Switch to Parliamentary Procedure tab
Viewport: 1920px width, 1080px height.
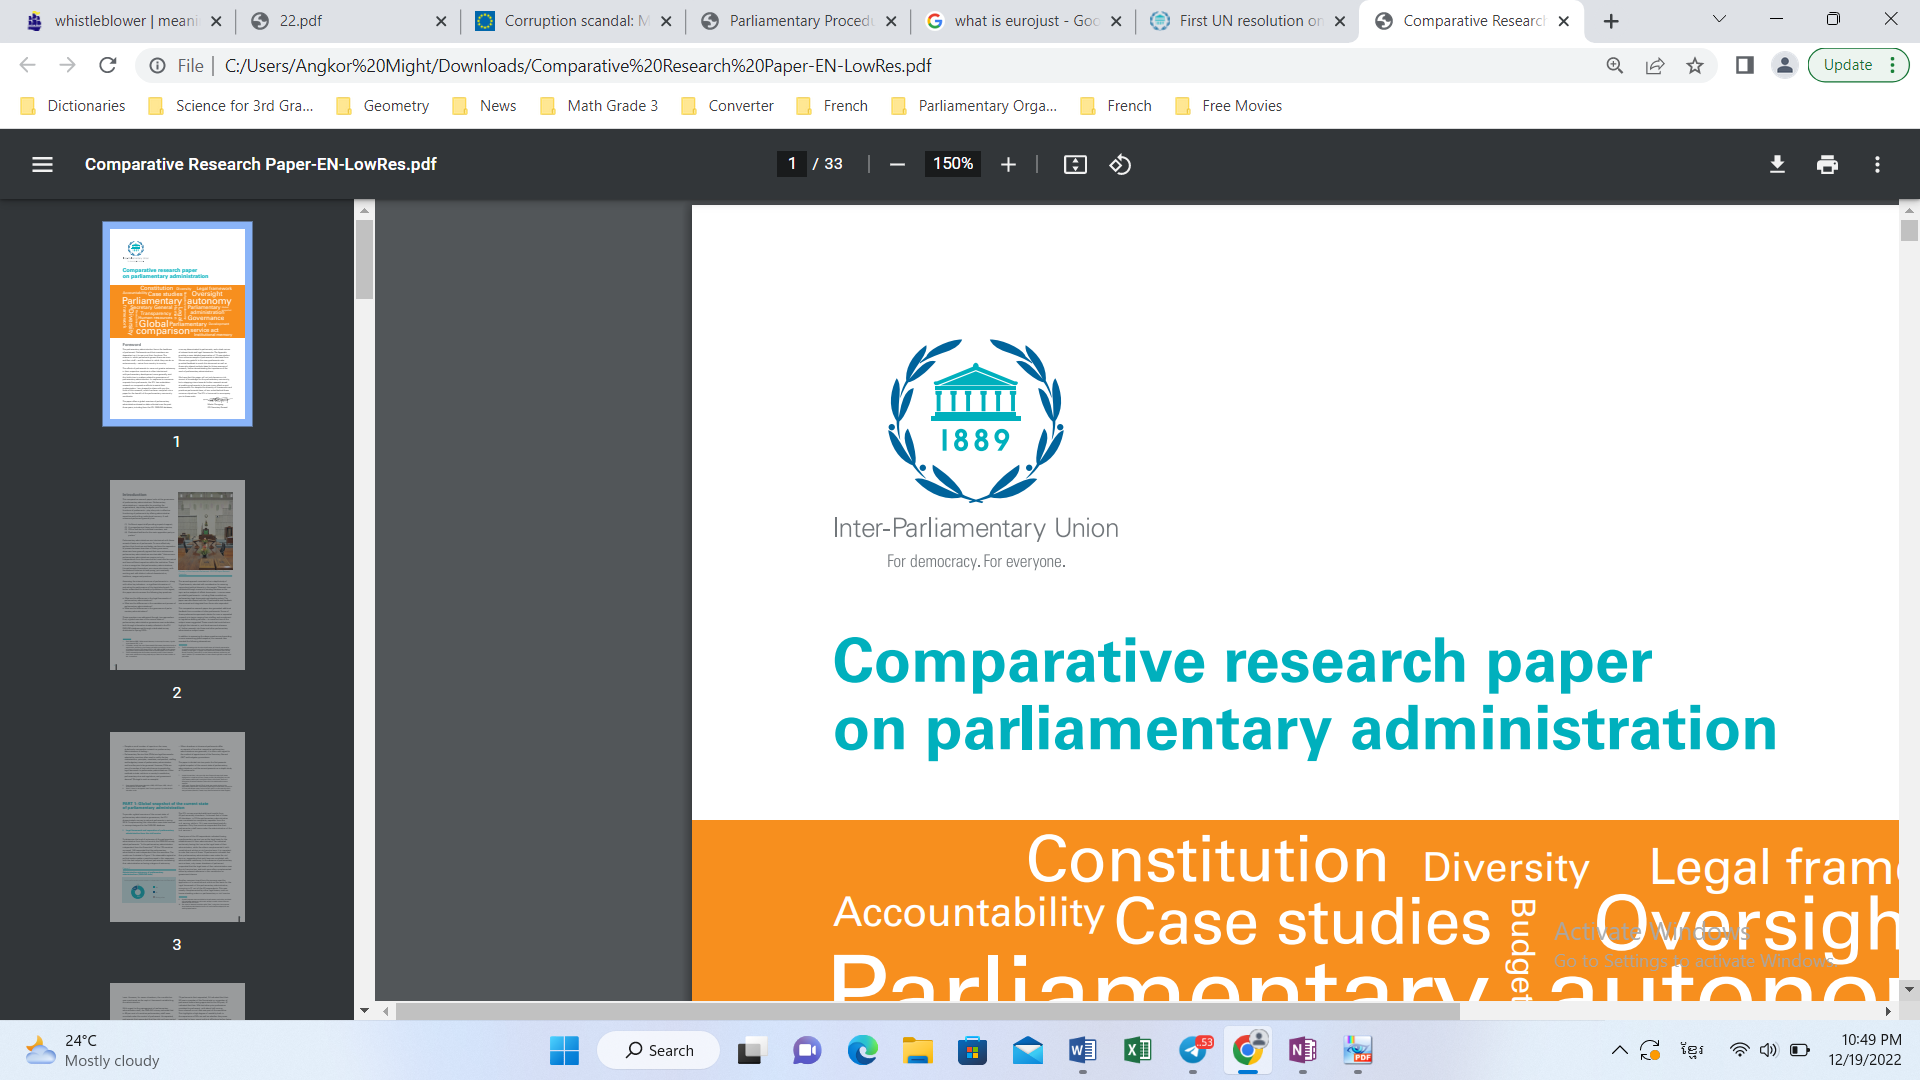pyautogui.click(x=798, y=21)
